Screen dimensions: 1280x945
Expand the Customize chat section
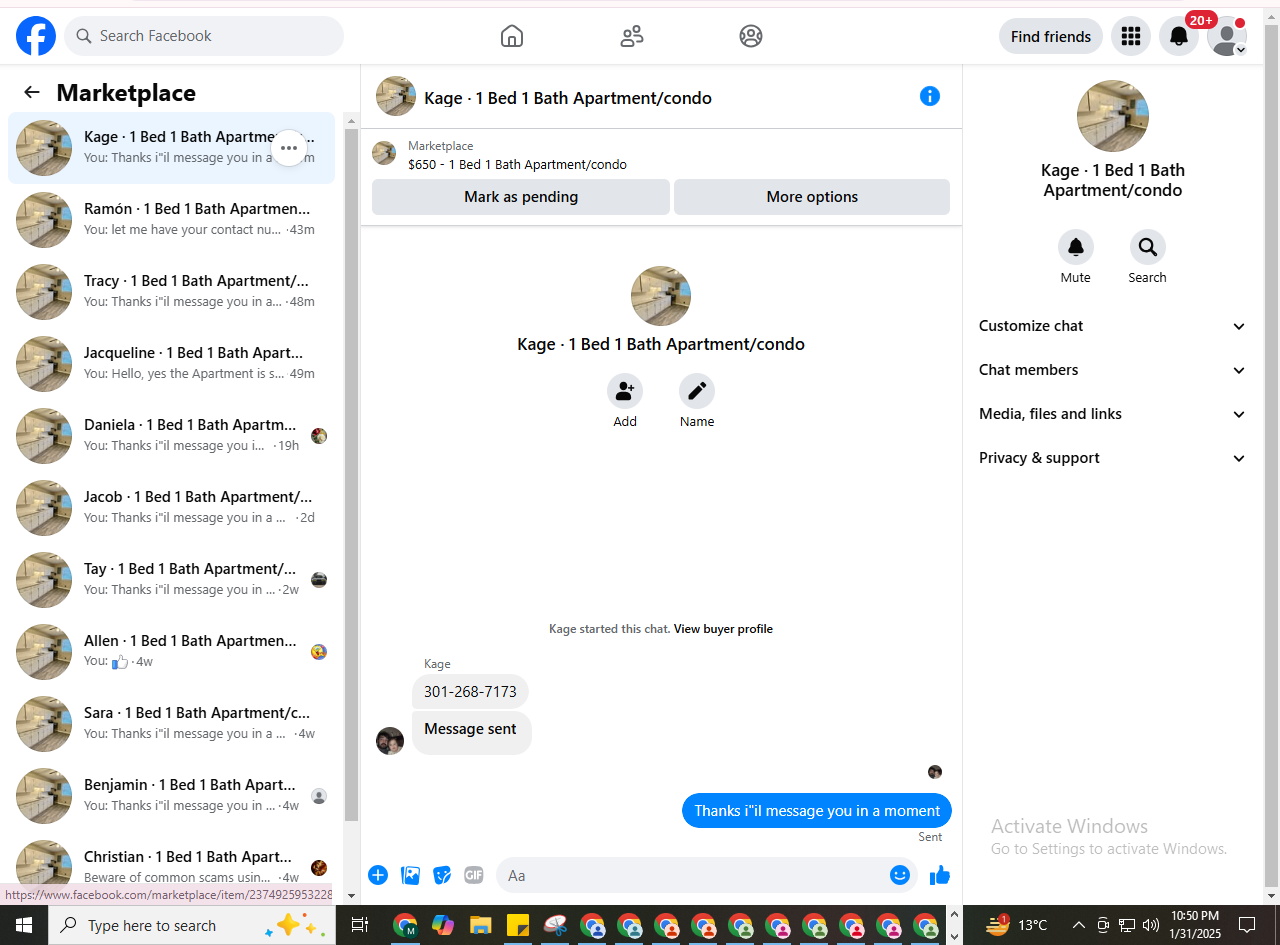pos(1112,326)
